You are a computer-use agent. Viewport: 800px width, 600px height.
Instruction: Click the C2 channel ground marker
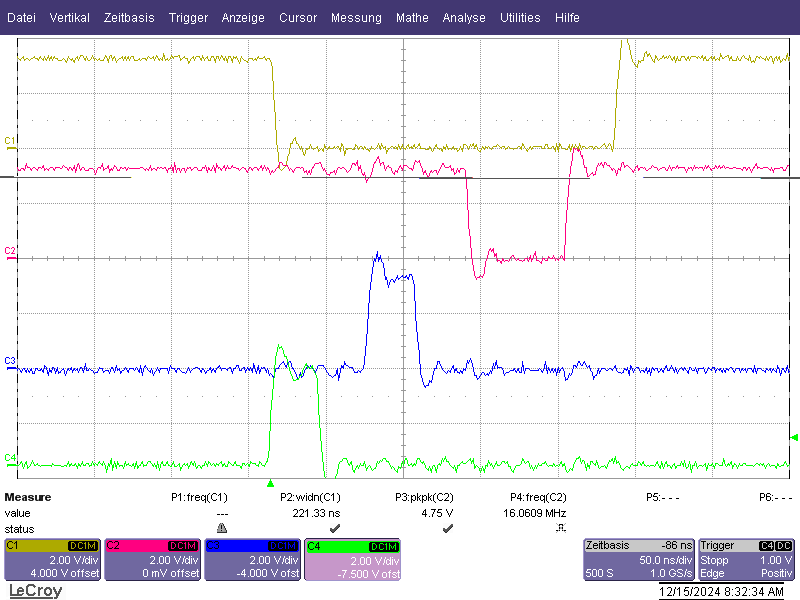pos(10,253)
